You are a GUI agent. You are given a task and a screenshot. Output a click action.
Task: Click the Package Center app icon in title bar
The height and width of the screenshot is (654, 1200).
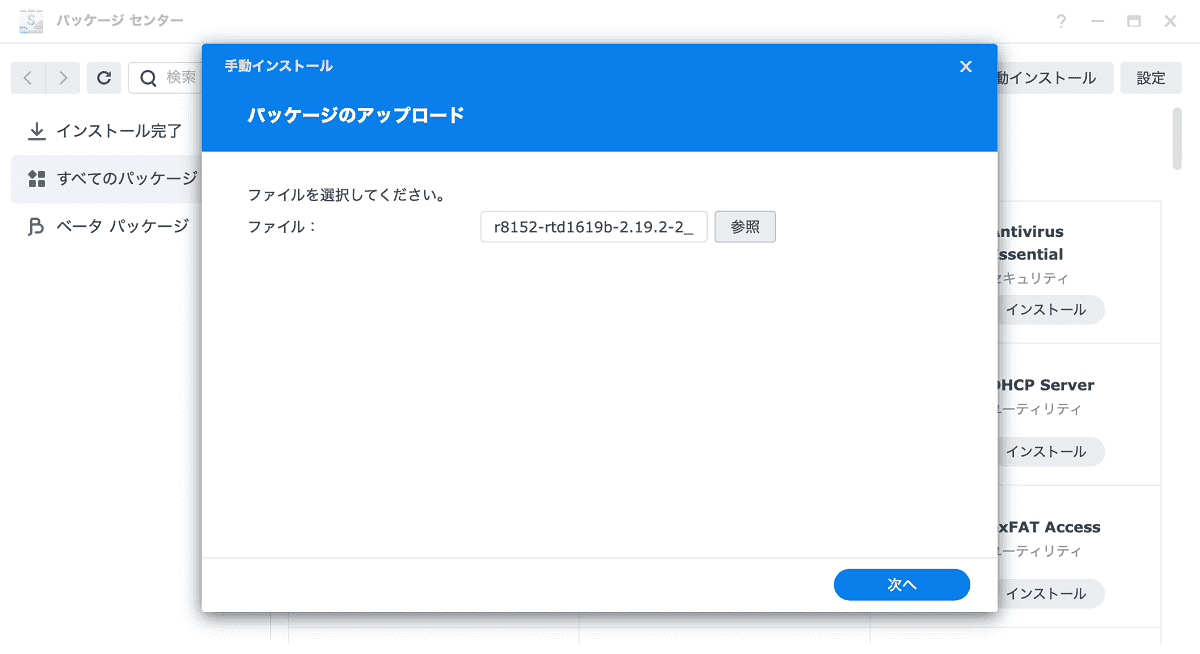(x=30, y=20)
